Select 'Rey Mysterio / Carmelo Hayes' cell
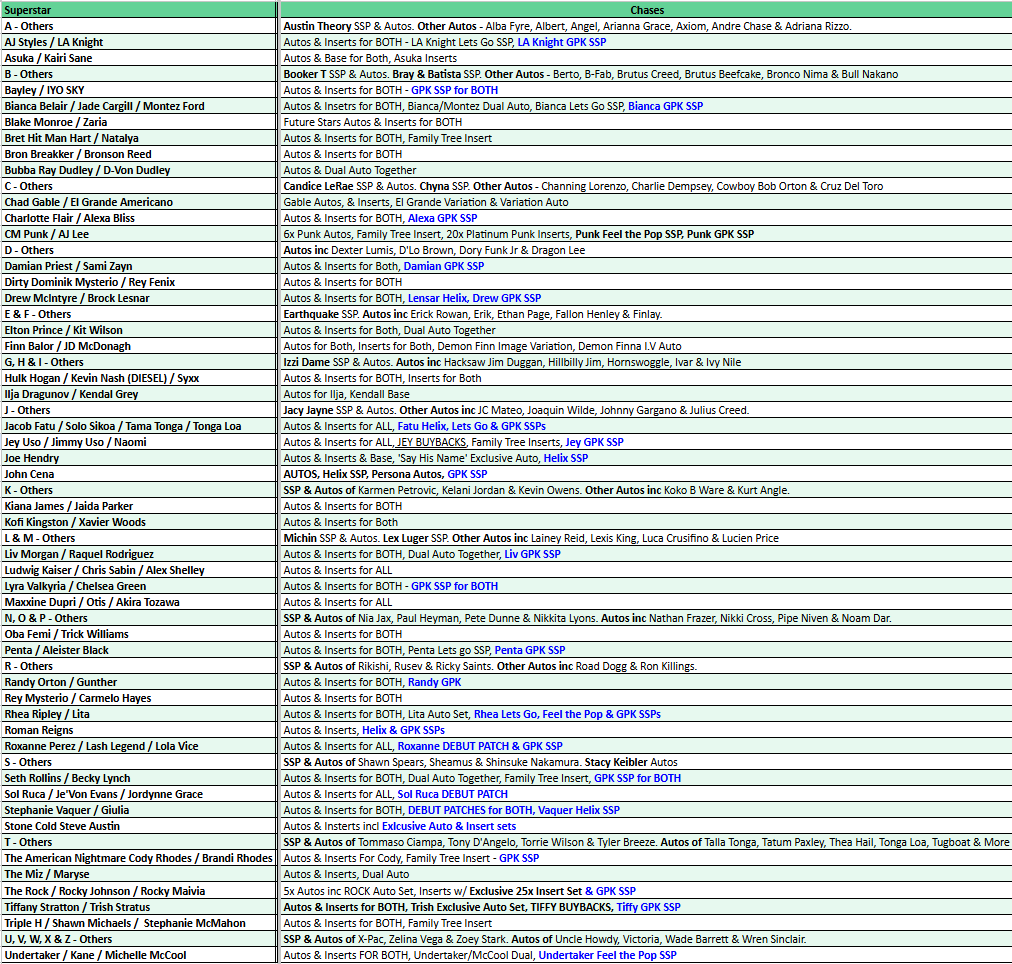This screenshot has width=1012, height=964. (139, 698)
